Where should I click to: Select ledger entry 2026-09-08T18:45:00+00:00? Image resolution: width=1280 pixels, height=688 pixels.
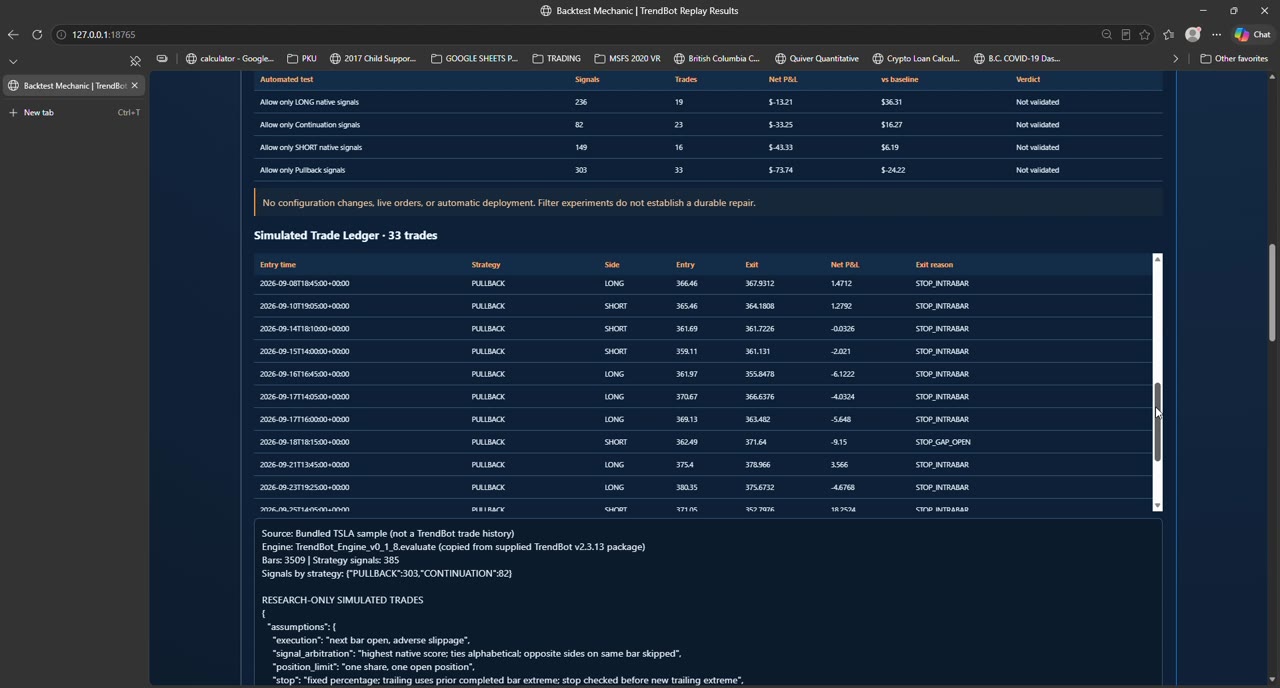click(703, 283)
